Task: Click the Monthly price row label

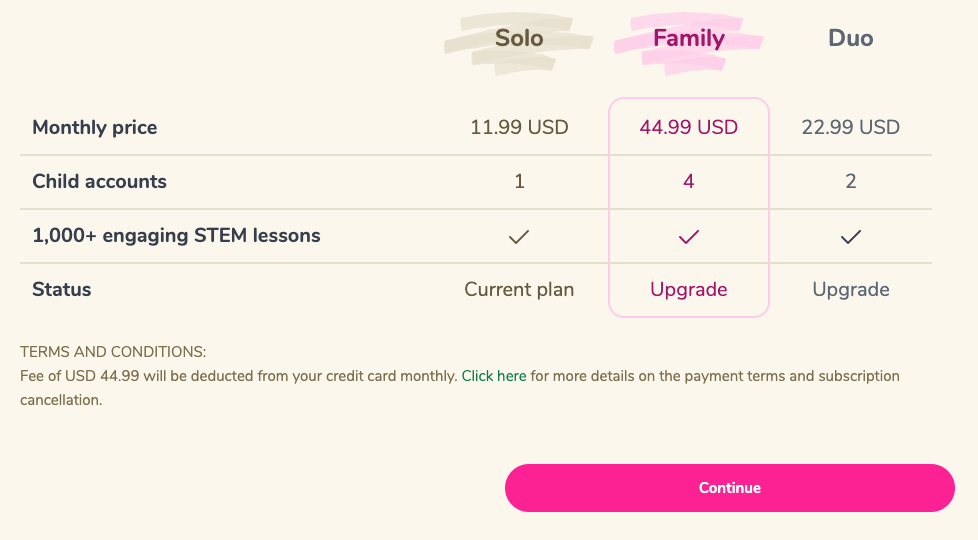Action: pyautogui.click(x=95, y=128)
